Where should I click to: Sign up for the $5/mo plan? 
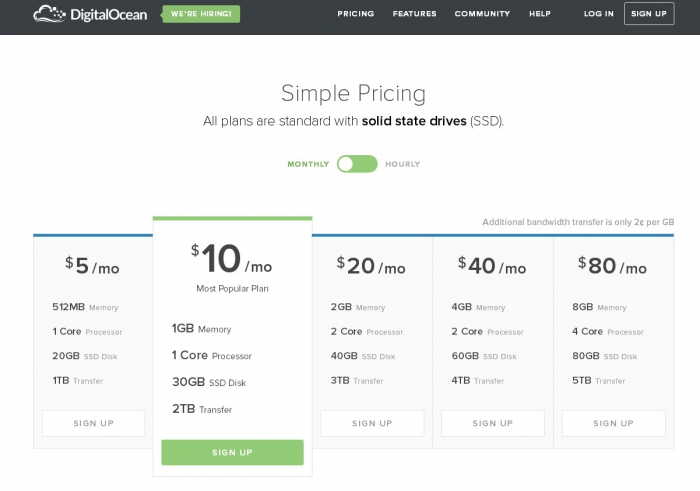point(93,423)
